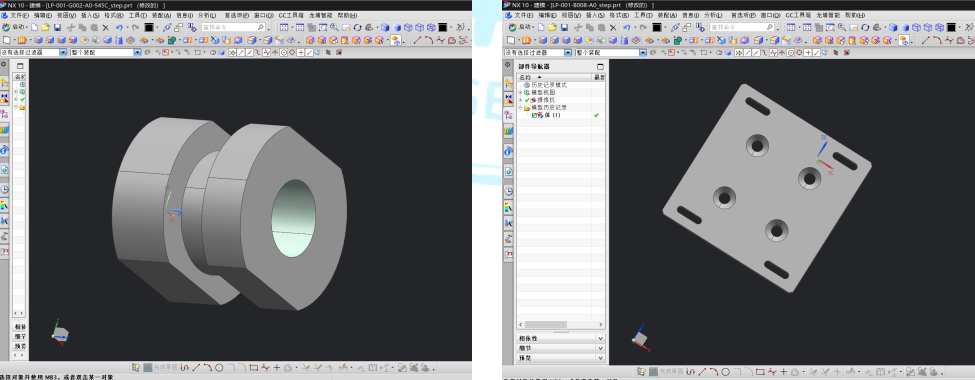Click Open folder icon in G002 part window
This screenshot has height=380, width=975.
pos(45,27)
